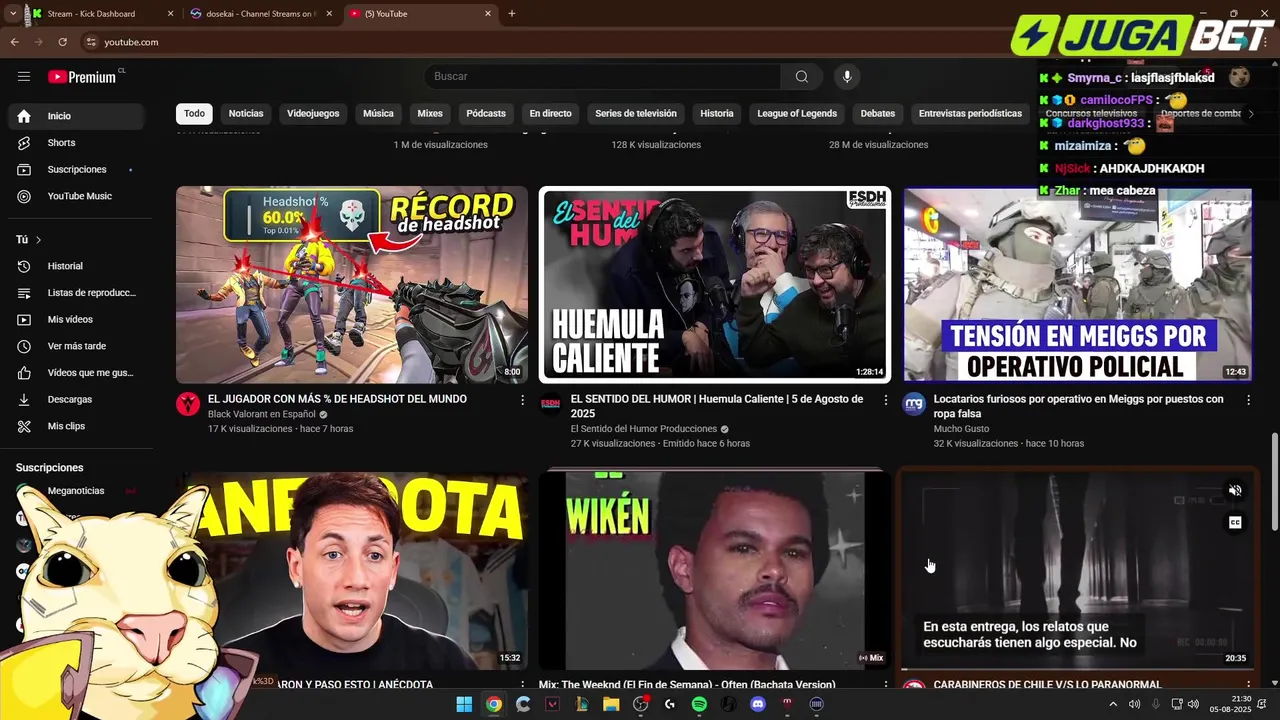Image resolution: width=1280 pixels, height=720 pixels.
Task: Open File Explorer from the taskbar
Action: pos(611,704)
